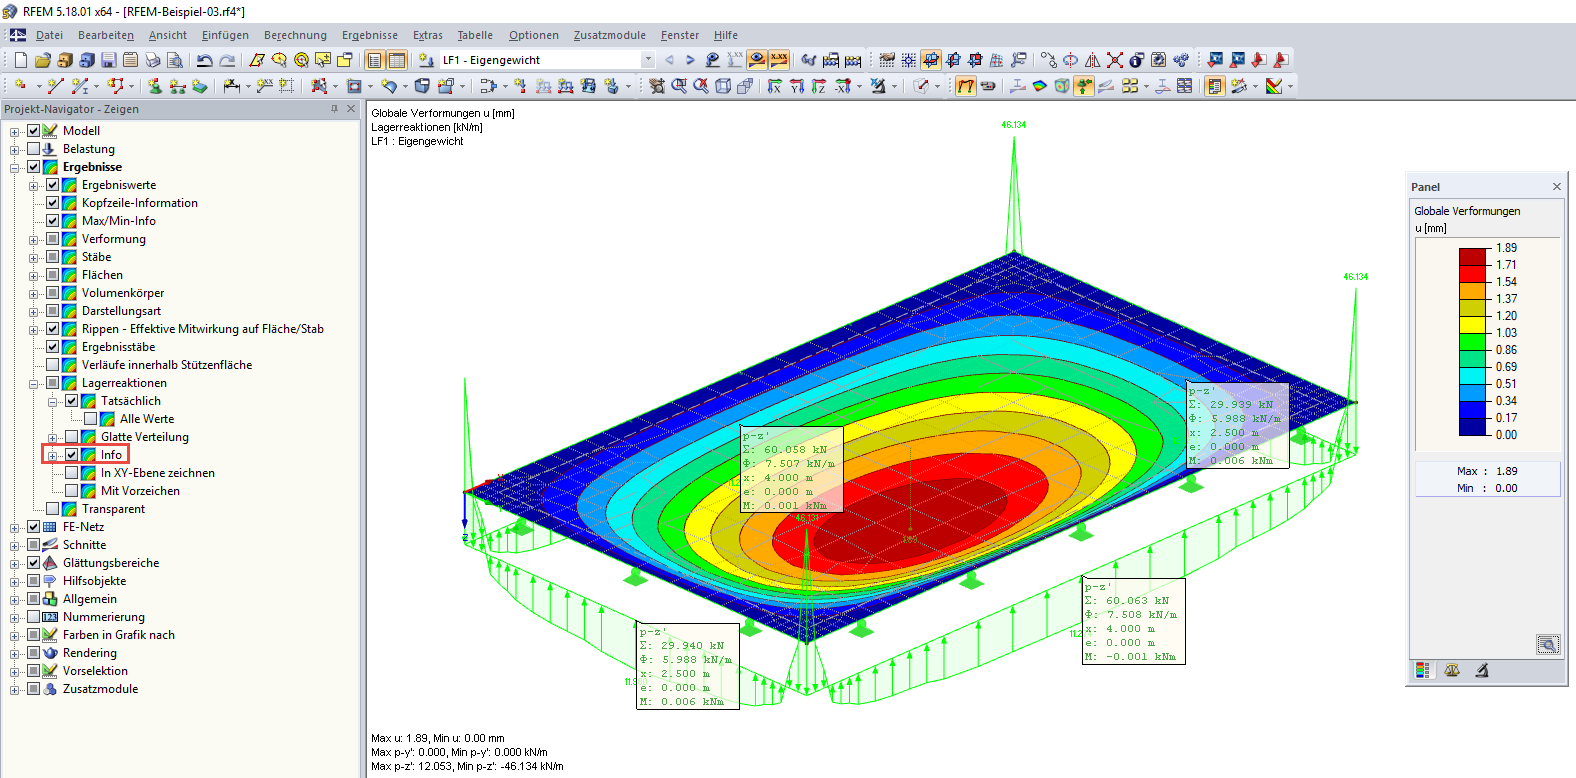Click the yellow 1.03 legend color

(1473, 325)
